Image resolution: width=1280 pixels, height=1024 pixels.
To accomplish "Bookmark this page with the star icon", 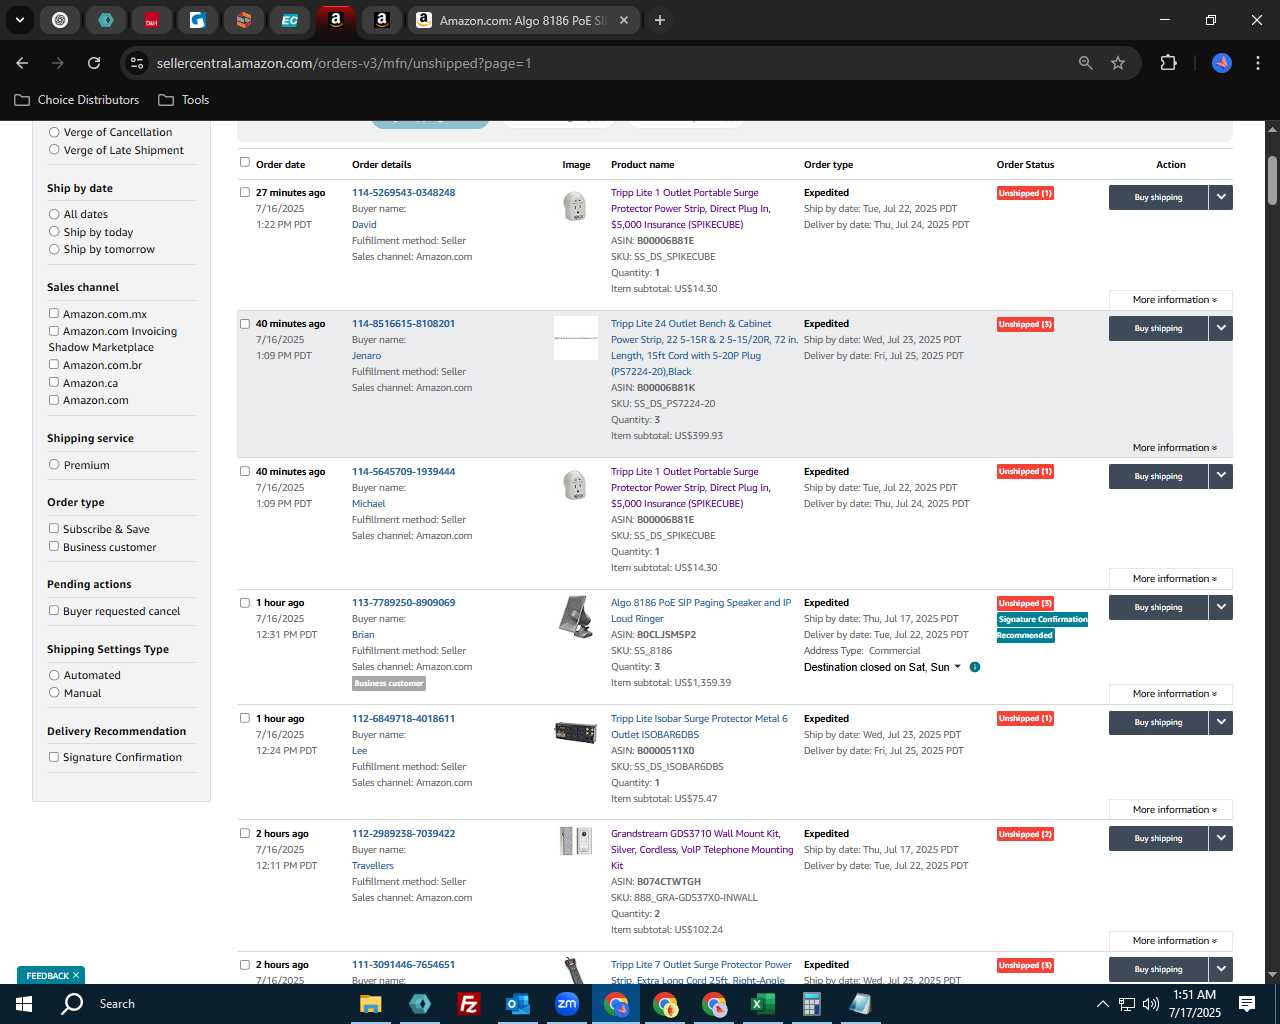I will click(x=1118, y=63).
